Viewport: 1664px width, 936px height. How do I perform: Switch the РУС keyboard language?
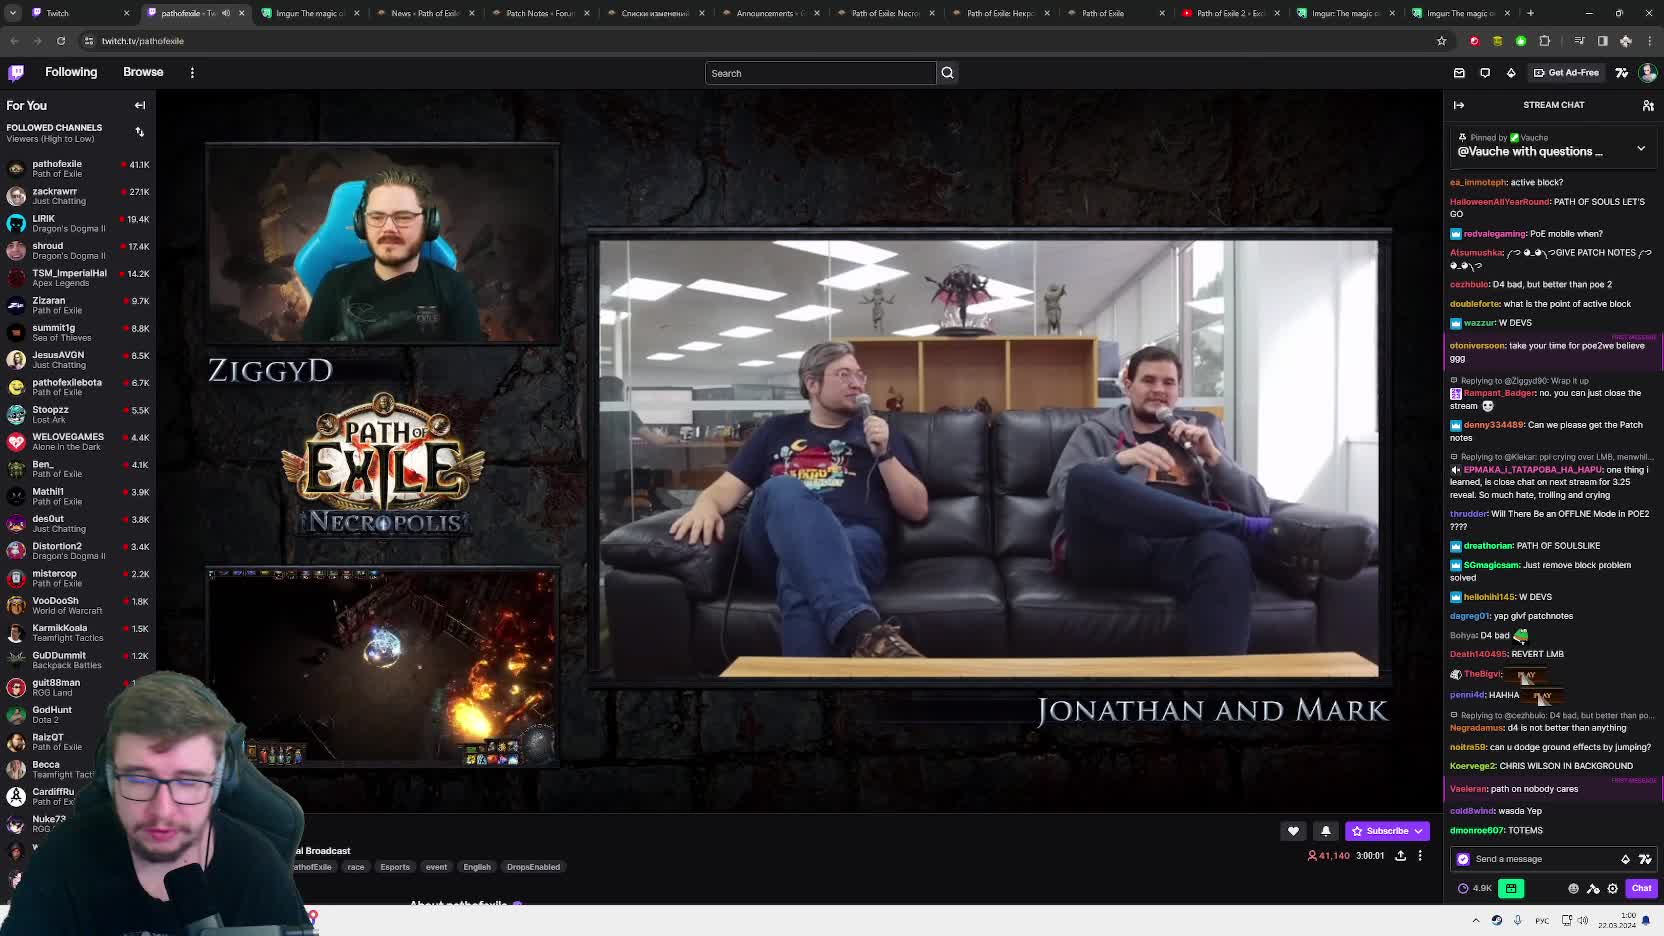tap(1542, 920)
